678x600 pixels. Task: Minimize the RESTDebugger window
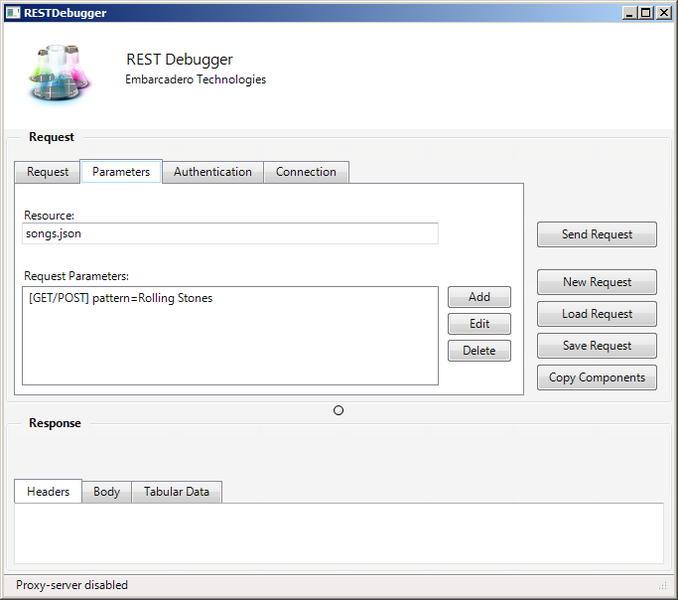[629, 13]
